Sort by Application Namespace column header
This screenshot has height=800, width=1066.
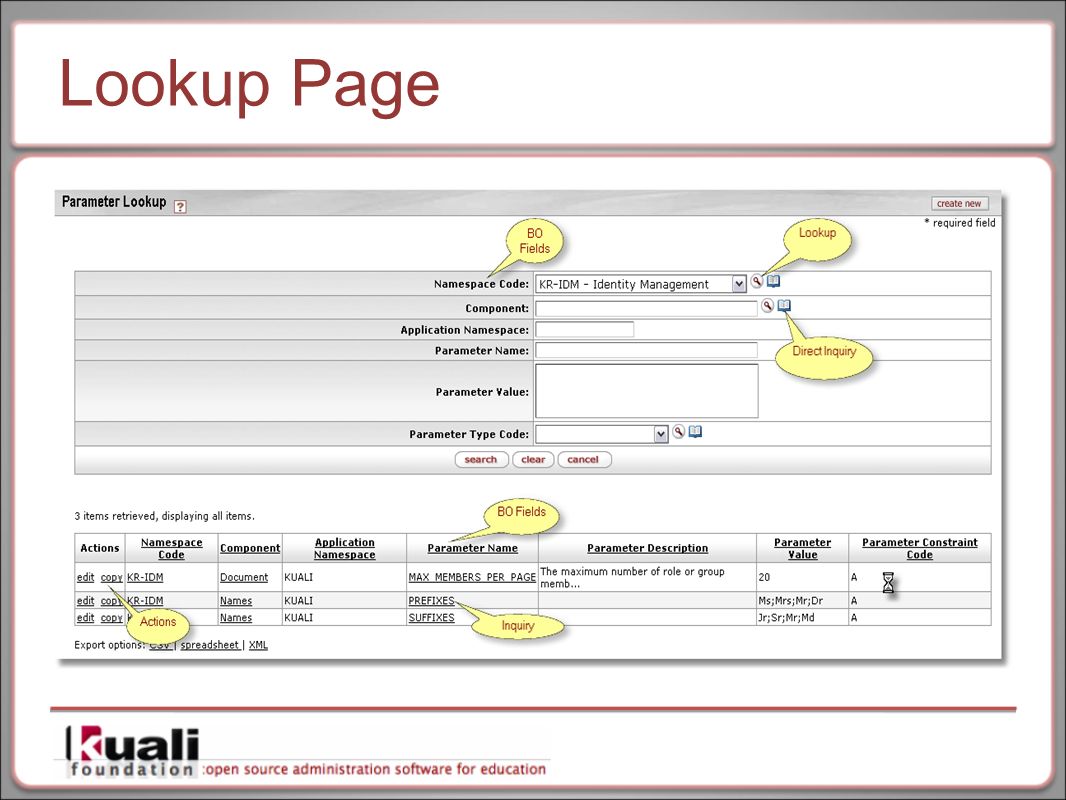pyautogui.click(x=345, y=549)
